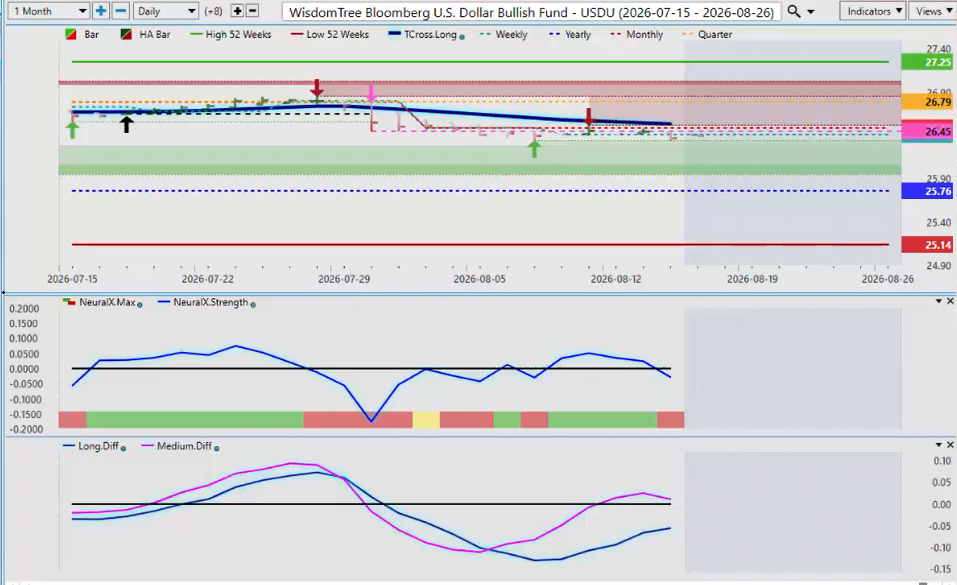Click the pink 26.45 price label
The height and width of the screenshot is (585, 957).
click(926, 131)
